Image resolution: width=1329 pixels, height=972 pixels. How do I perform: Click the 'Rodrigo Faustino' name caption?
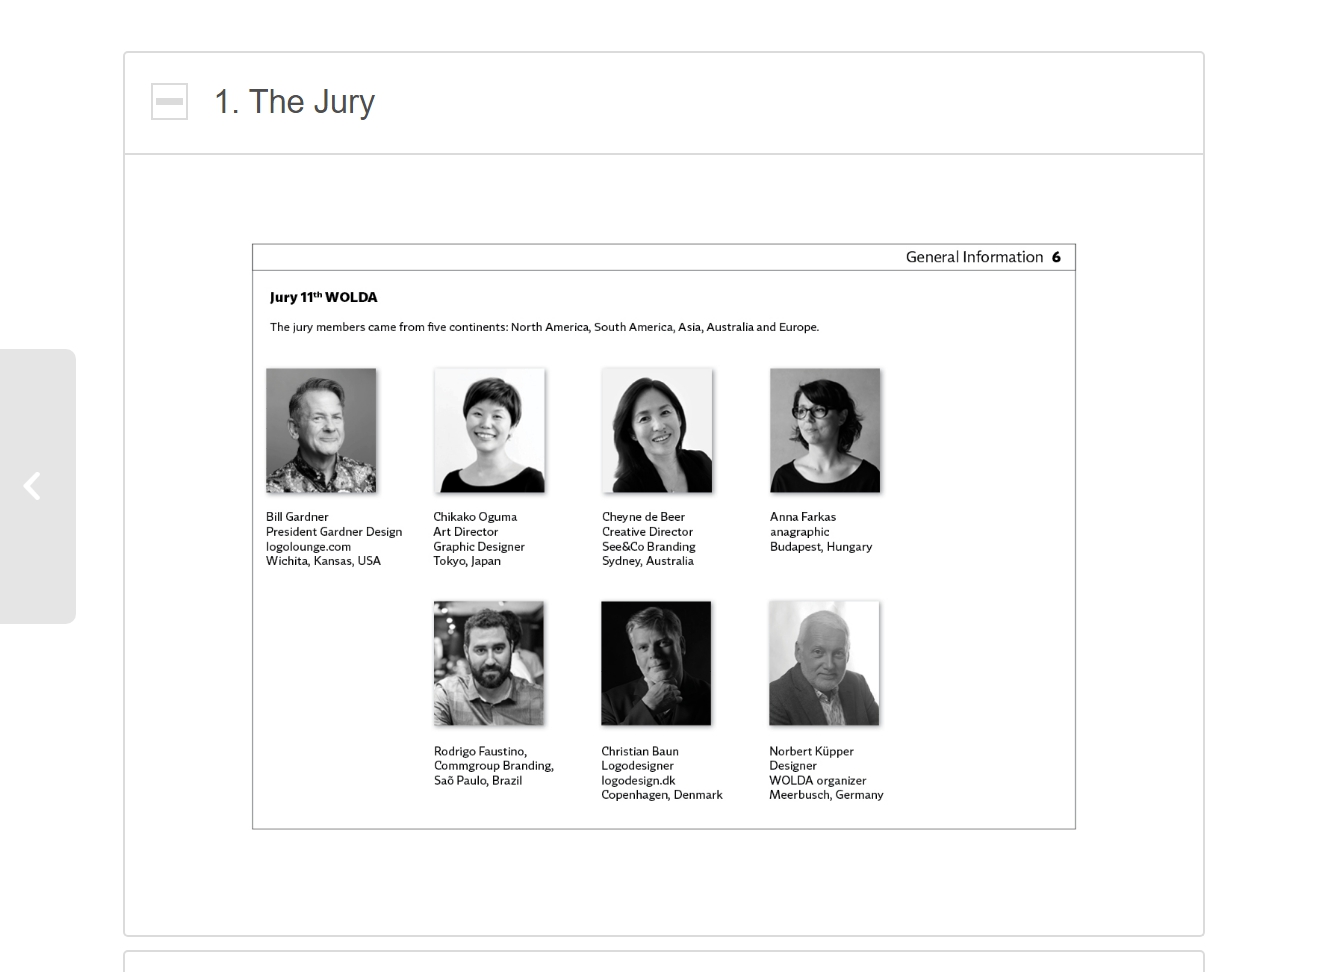[480, 751]
